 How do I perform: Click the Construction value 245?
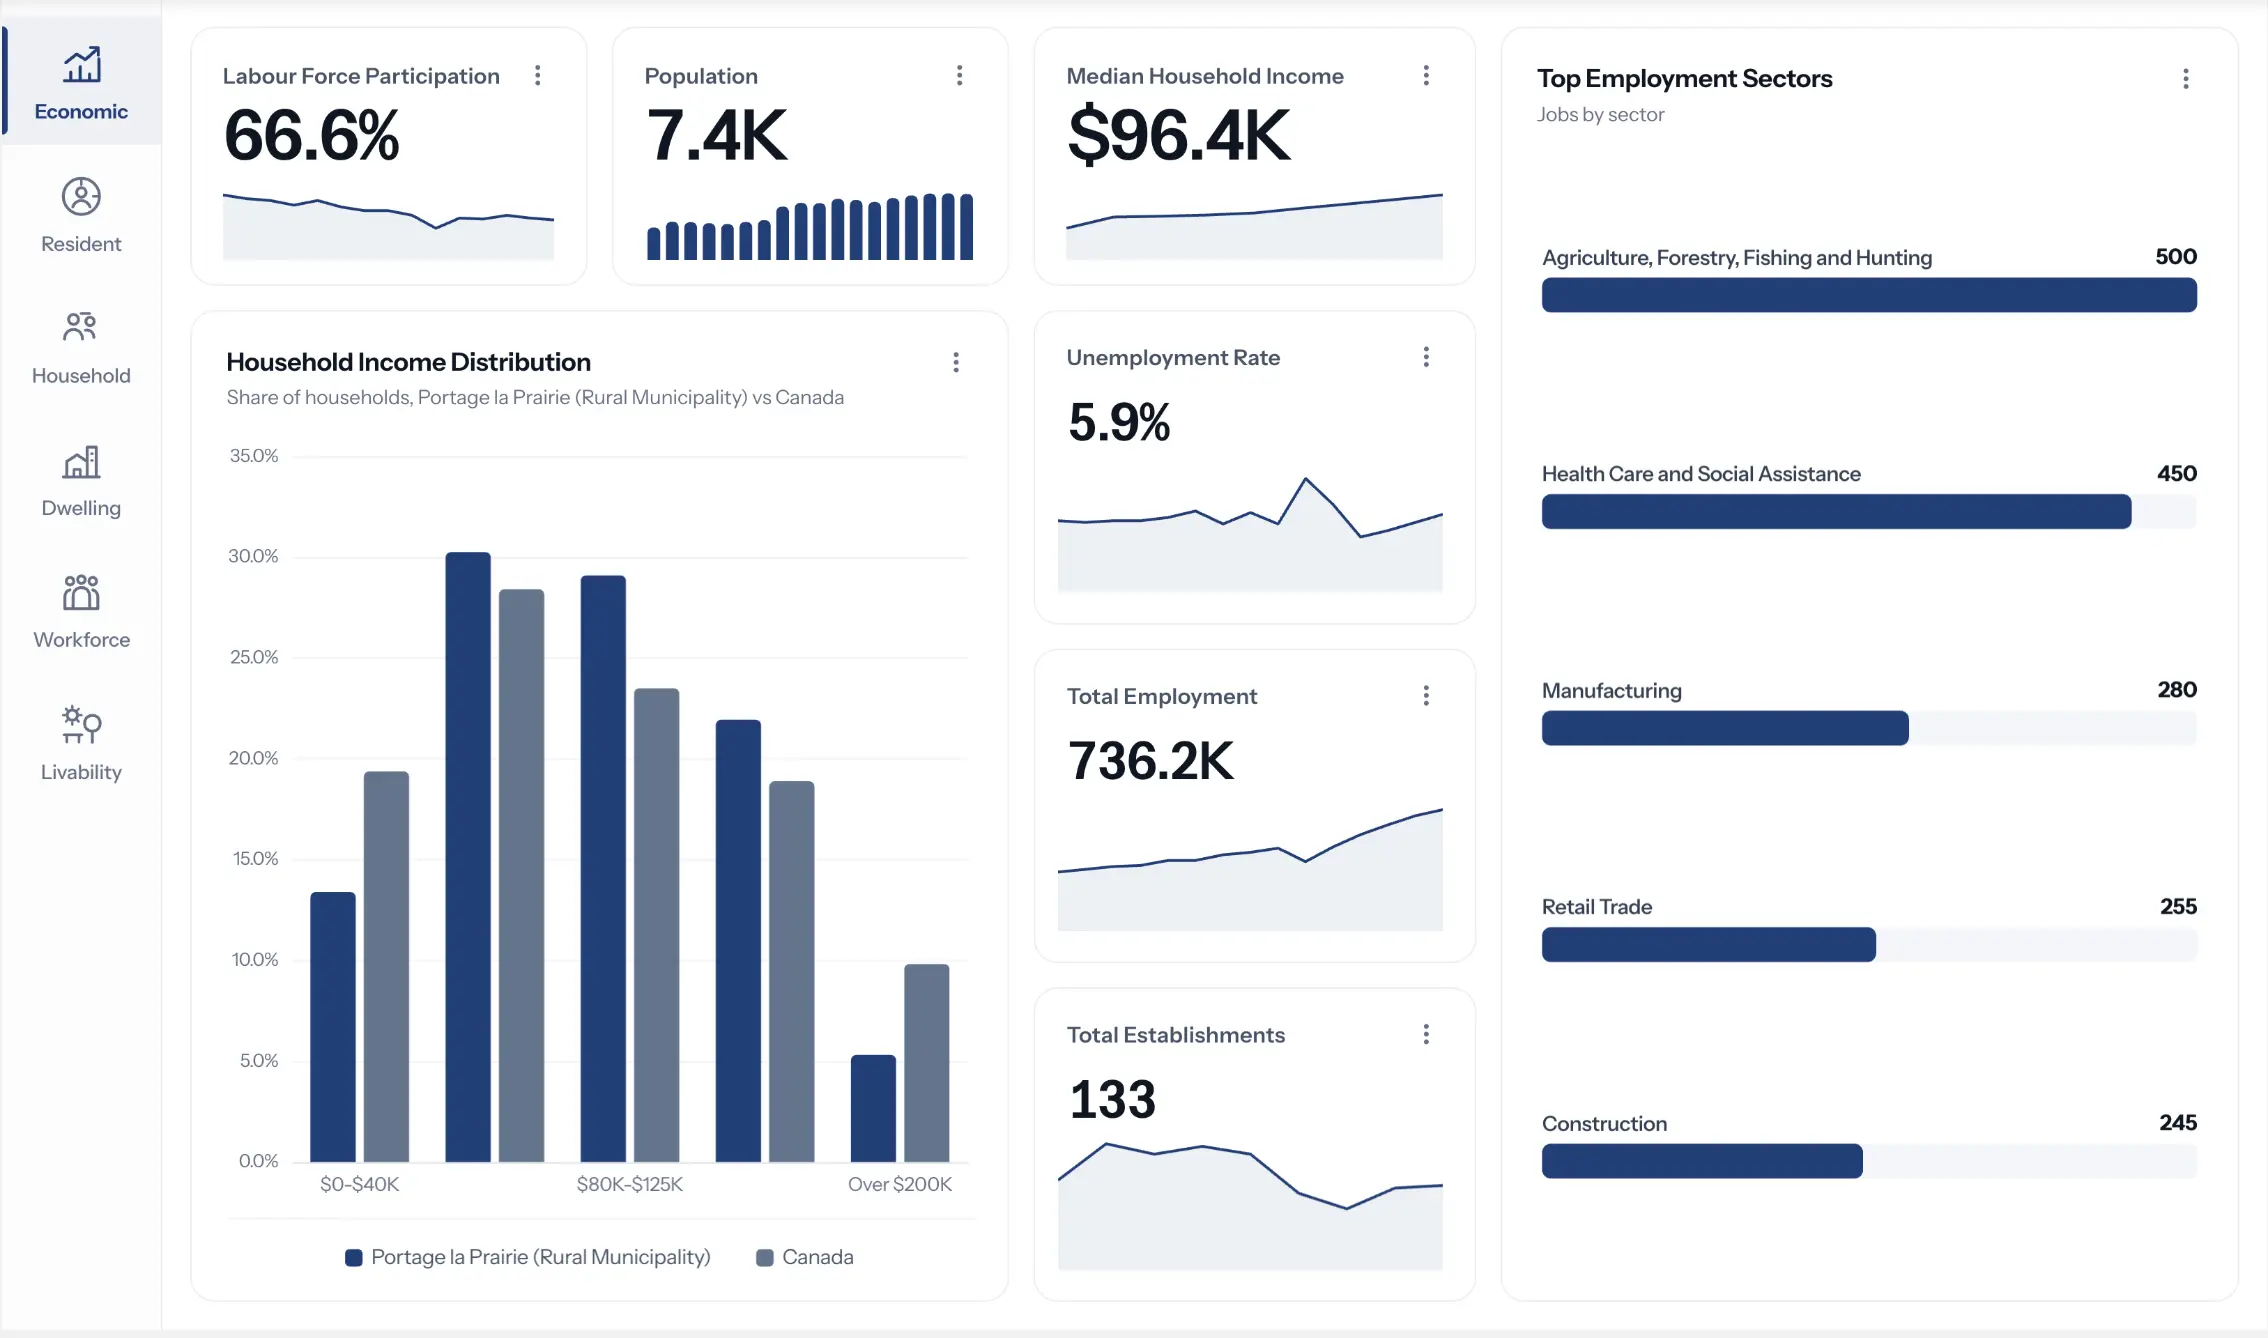coord(2178,1123)
